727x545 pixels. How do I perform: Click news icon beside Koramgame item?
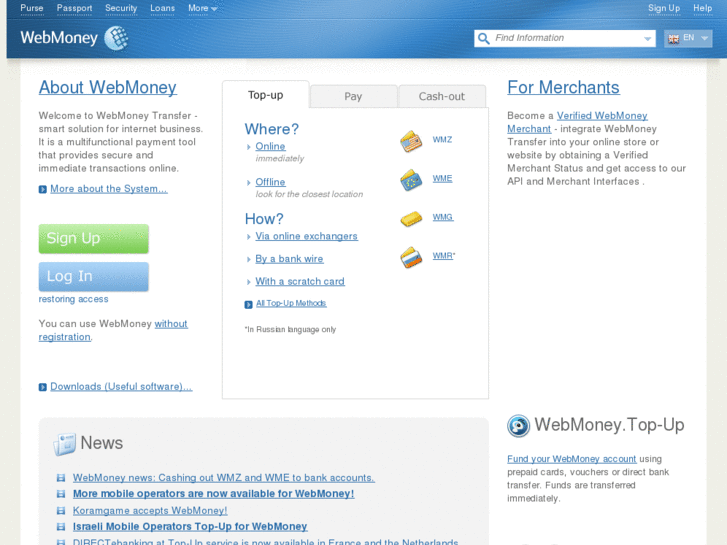click(61, 511)
